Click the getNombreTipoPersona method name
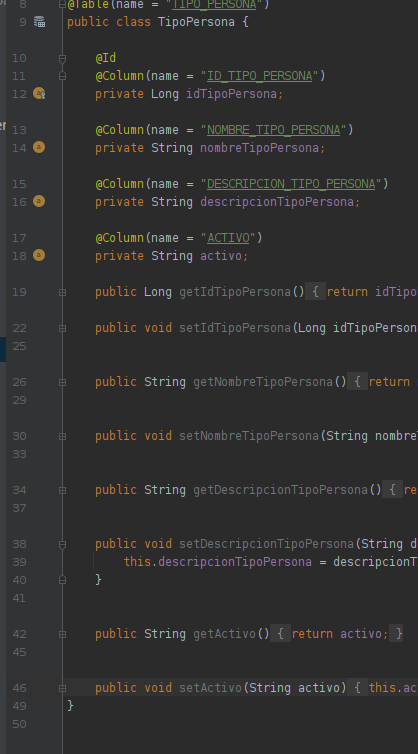418x754 pixels. click(263, 382)
